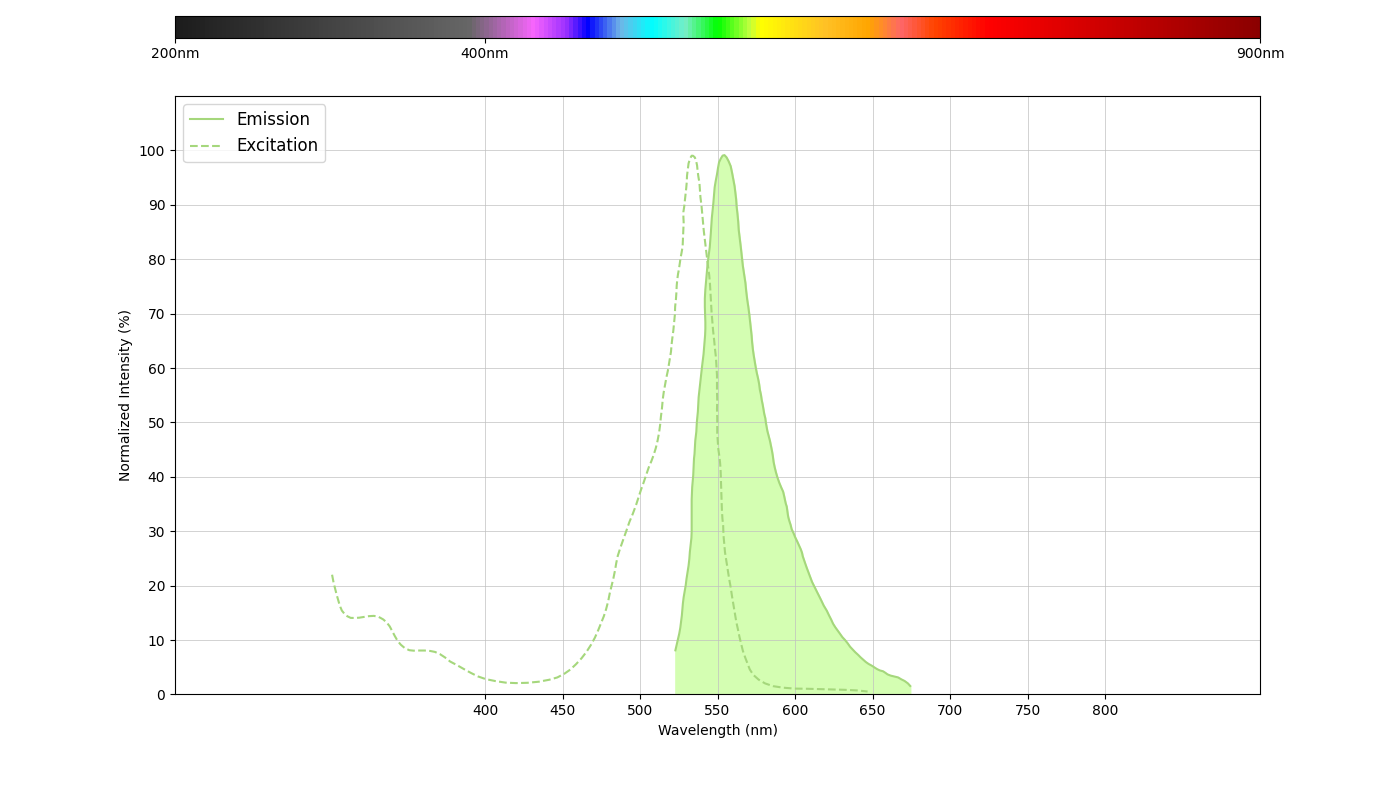Viewport: 1400px width, 800px height.
Task: Click the 700 x-axis tick label
Action: [x=950, y=710]
